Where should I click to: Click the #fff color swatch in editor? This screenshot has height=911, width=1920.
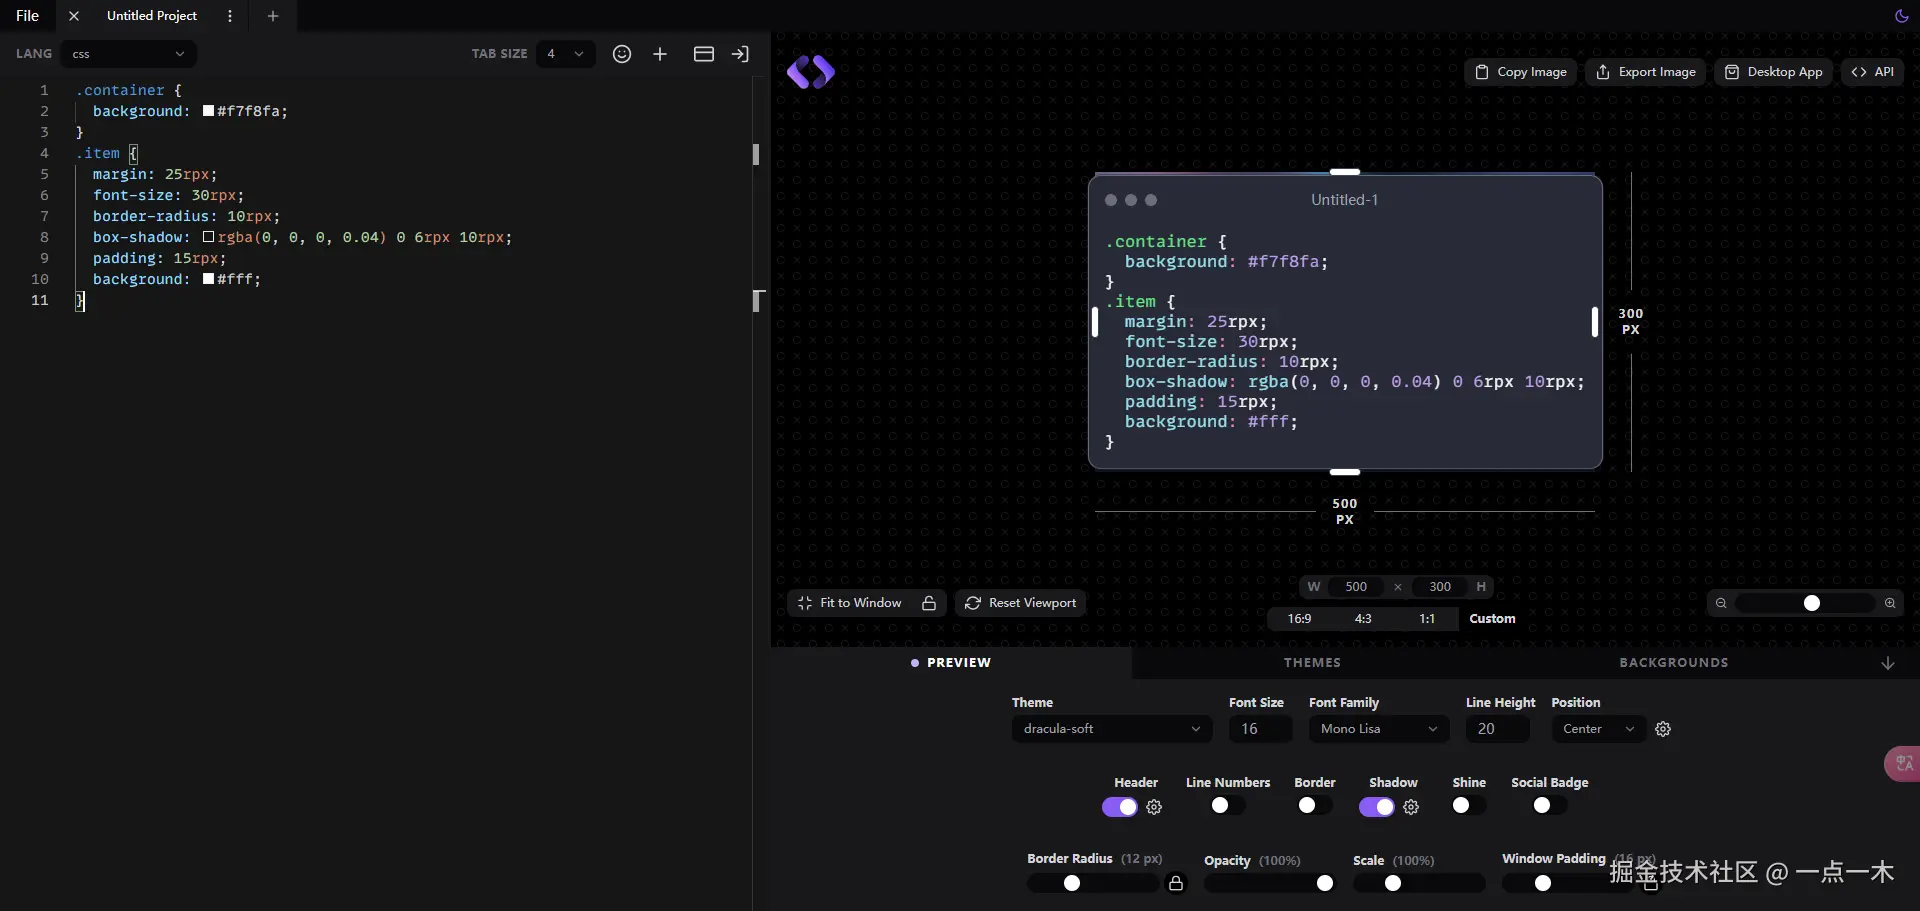[208, 279]
